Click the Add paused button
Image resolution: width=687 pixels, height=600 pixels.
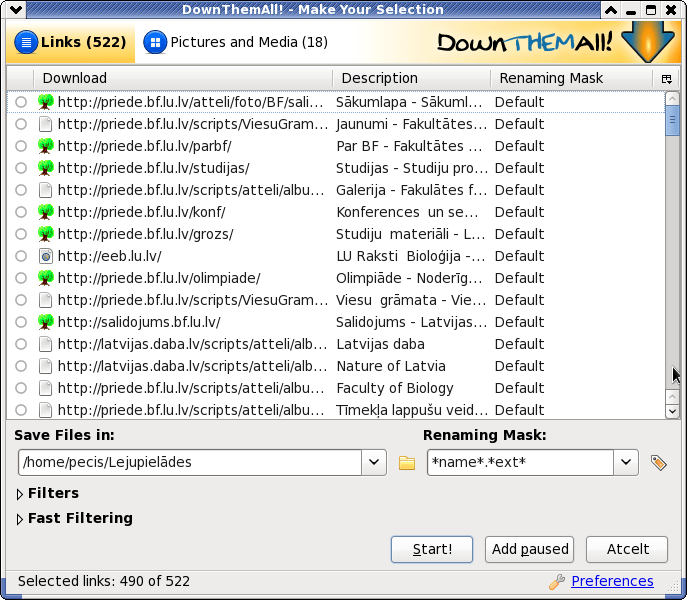pos(529,549)
